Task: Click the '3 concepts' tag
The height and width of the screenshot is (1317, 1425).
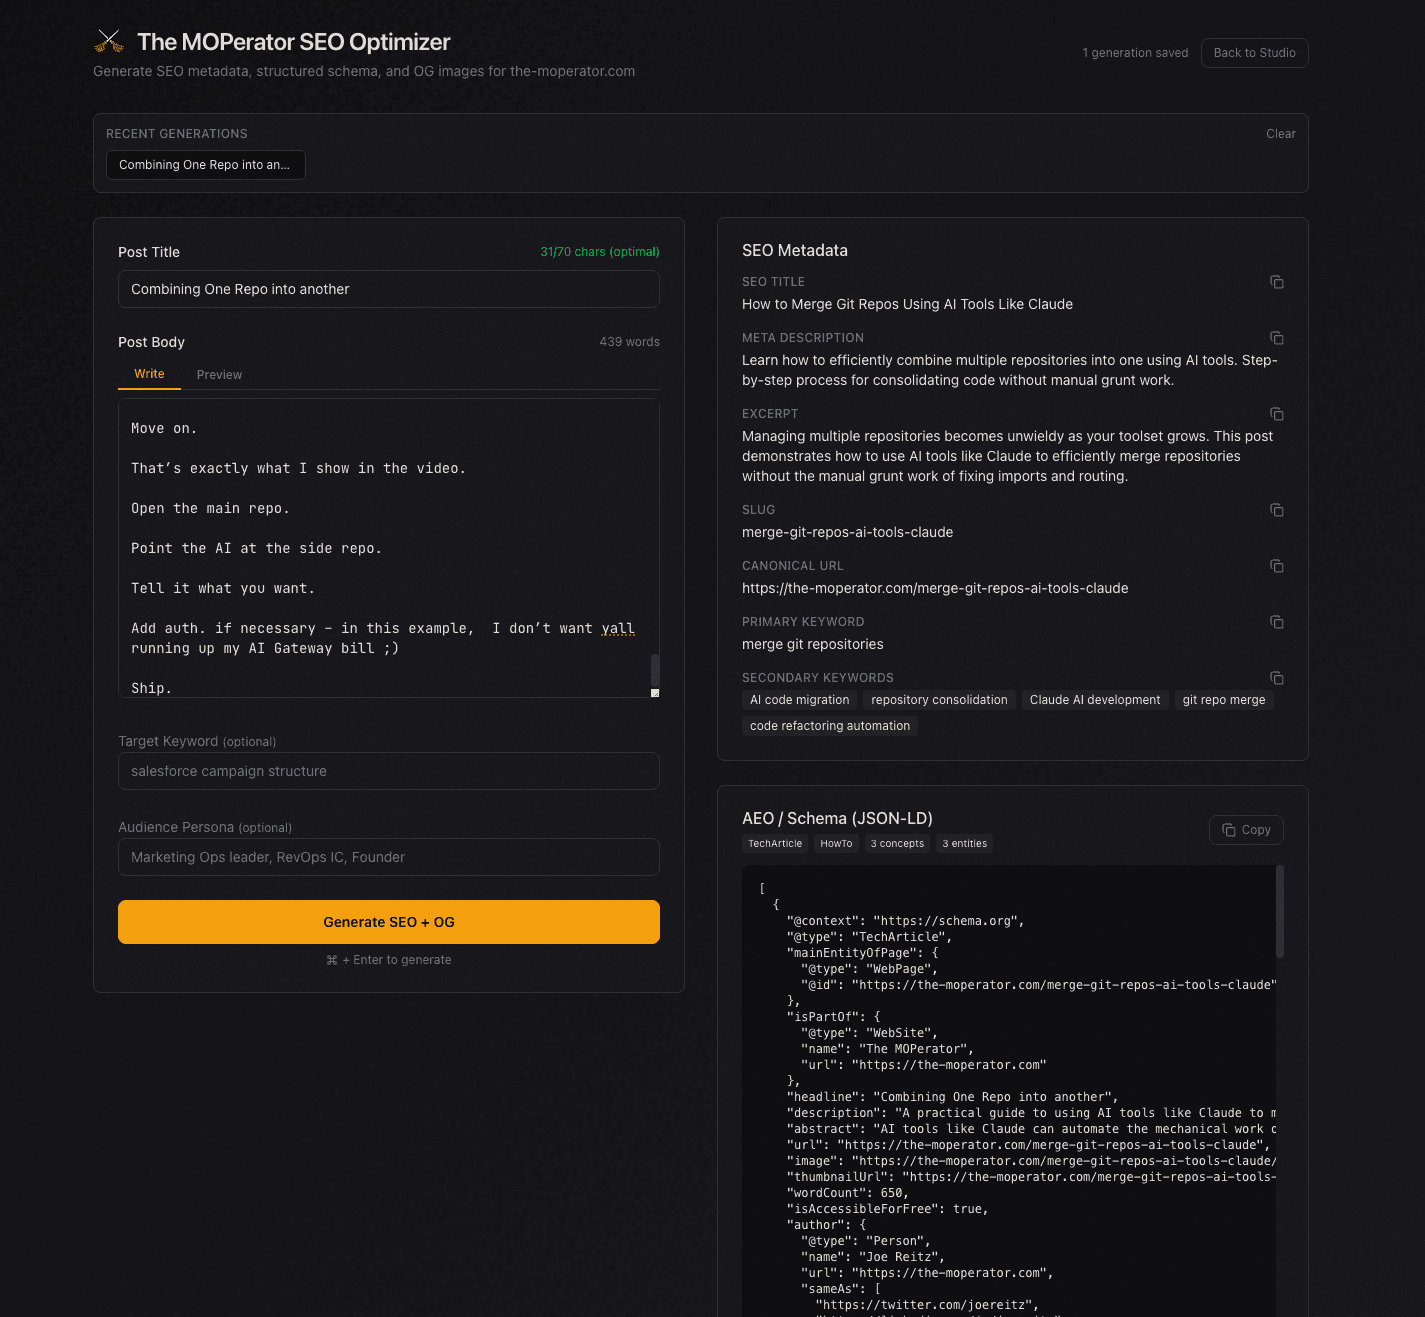Action: click(897, 844)
